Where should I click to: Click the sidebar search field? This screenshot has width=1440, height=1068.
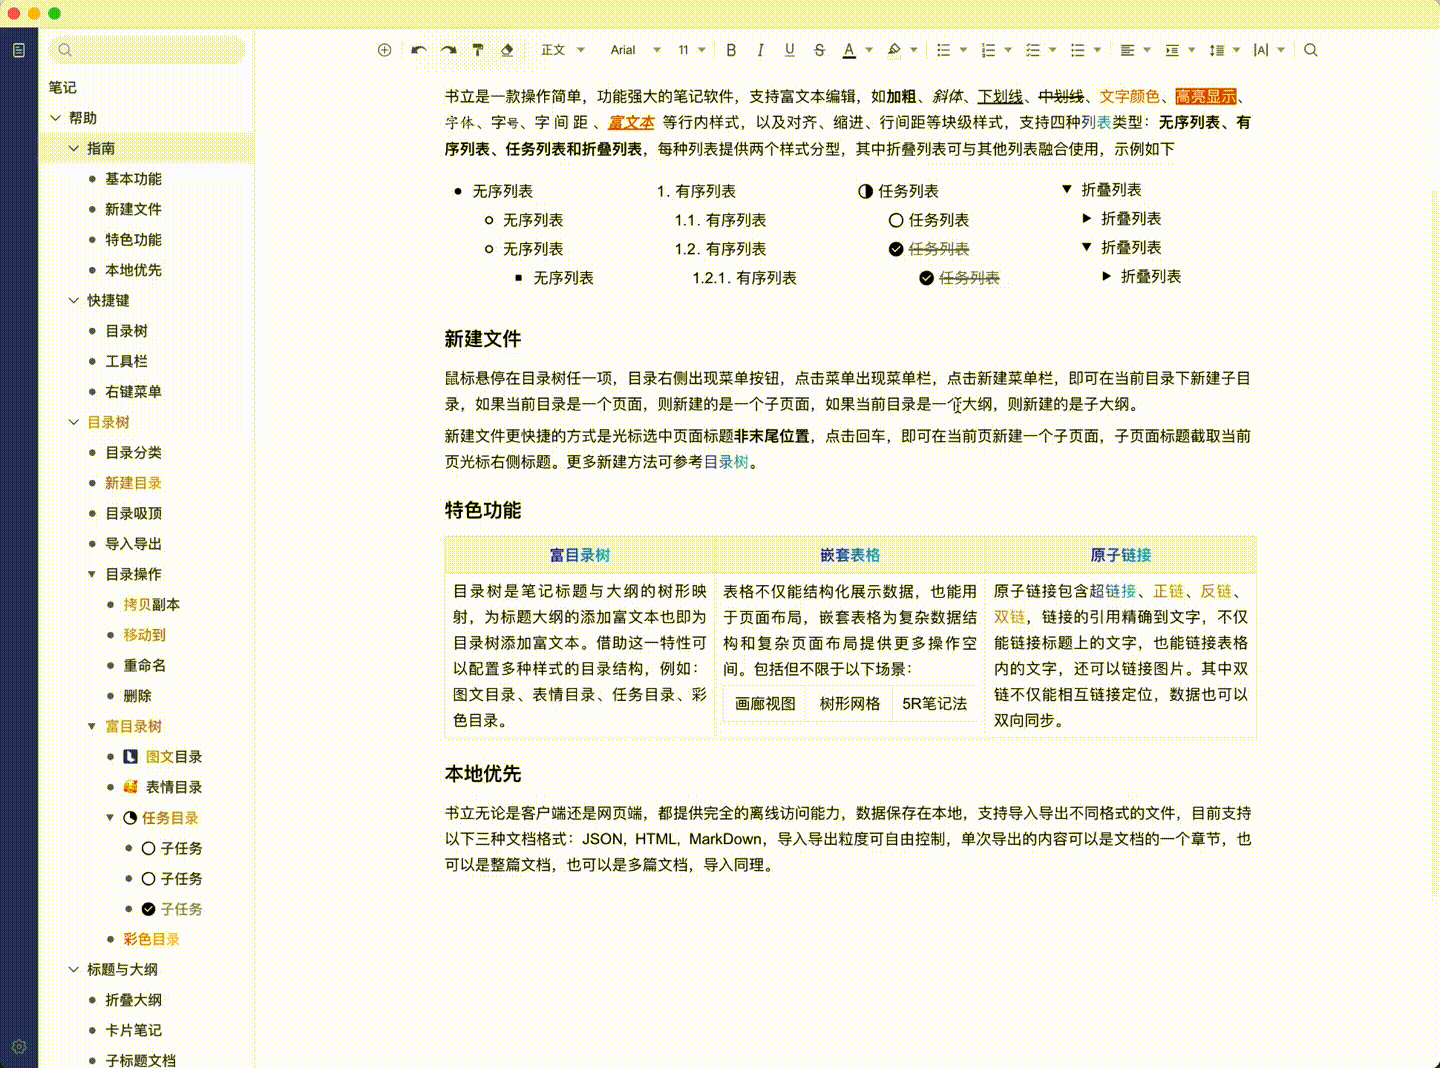[148, 50]
